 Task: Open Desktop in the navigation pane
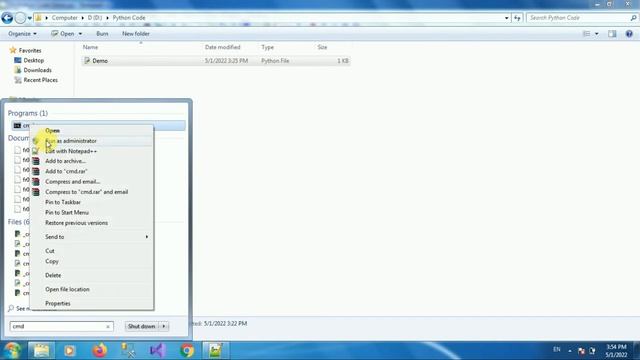pos(33,60)
